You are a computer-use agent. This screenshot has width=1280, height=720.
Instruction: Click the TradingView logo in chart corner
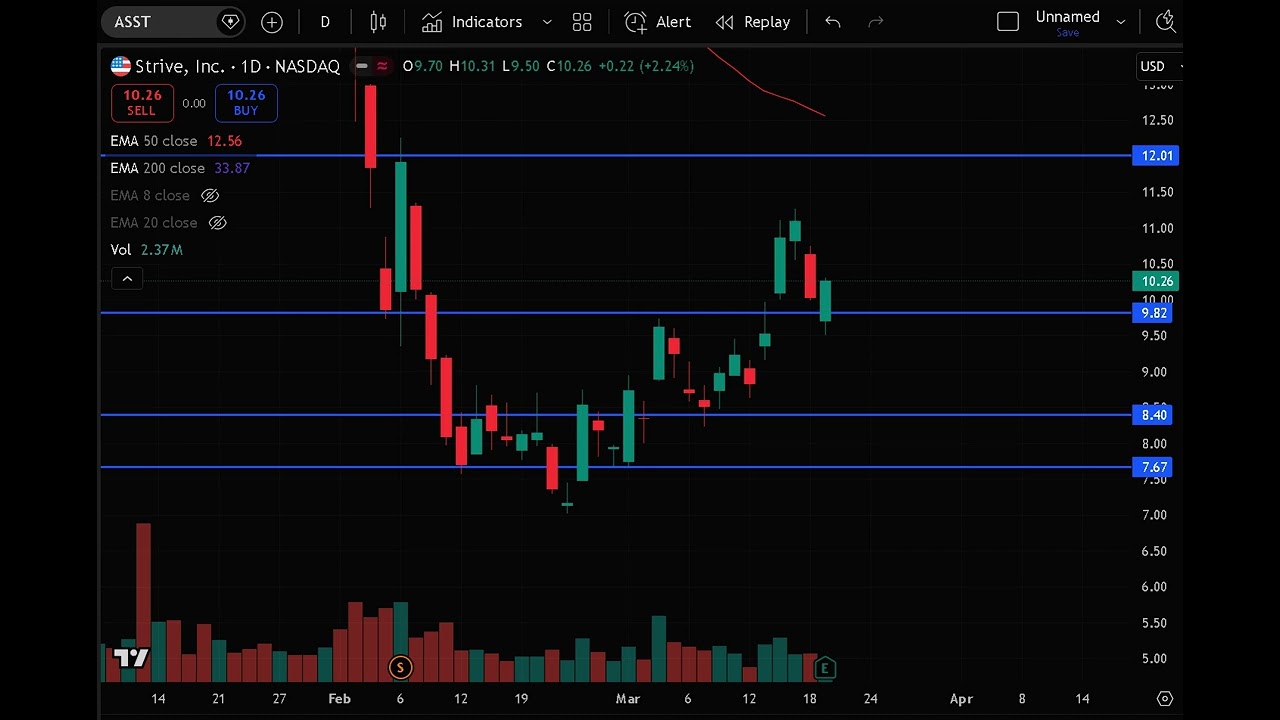tap(131, 658)
